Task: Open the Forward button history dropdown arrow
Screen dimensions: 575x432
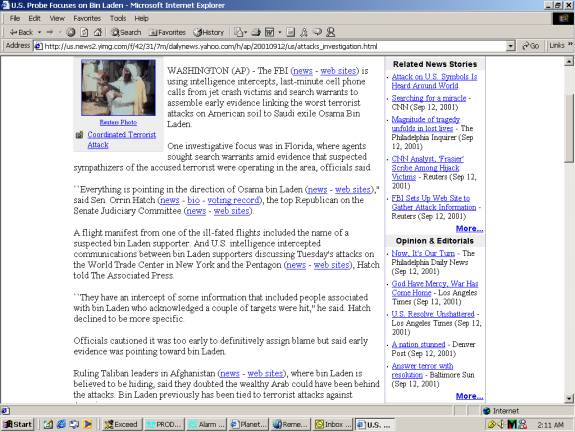Action: click(60, 32)
